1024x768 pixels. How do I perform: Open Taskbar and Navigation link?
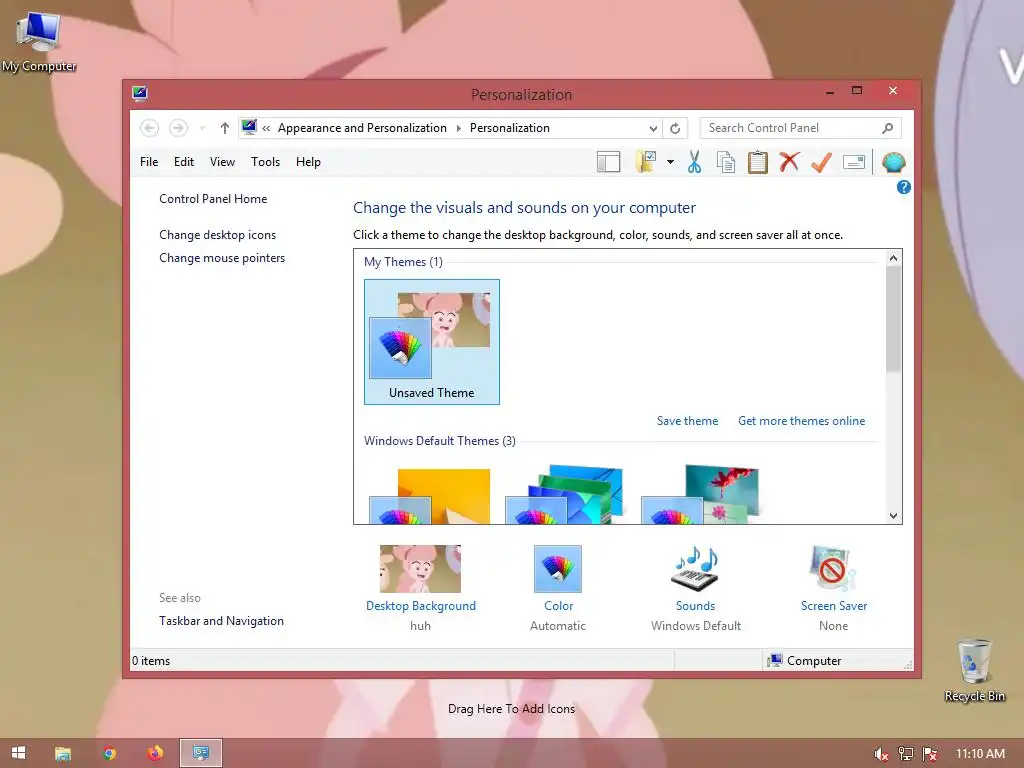(221, 620)
